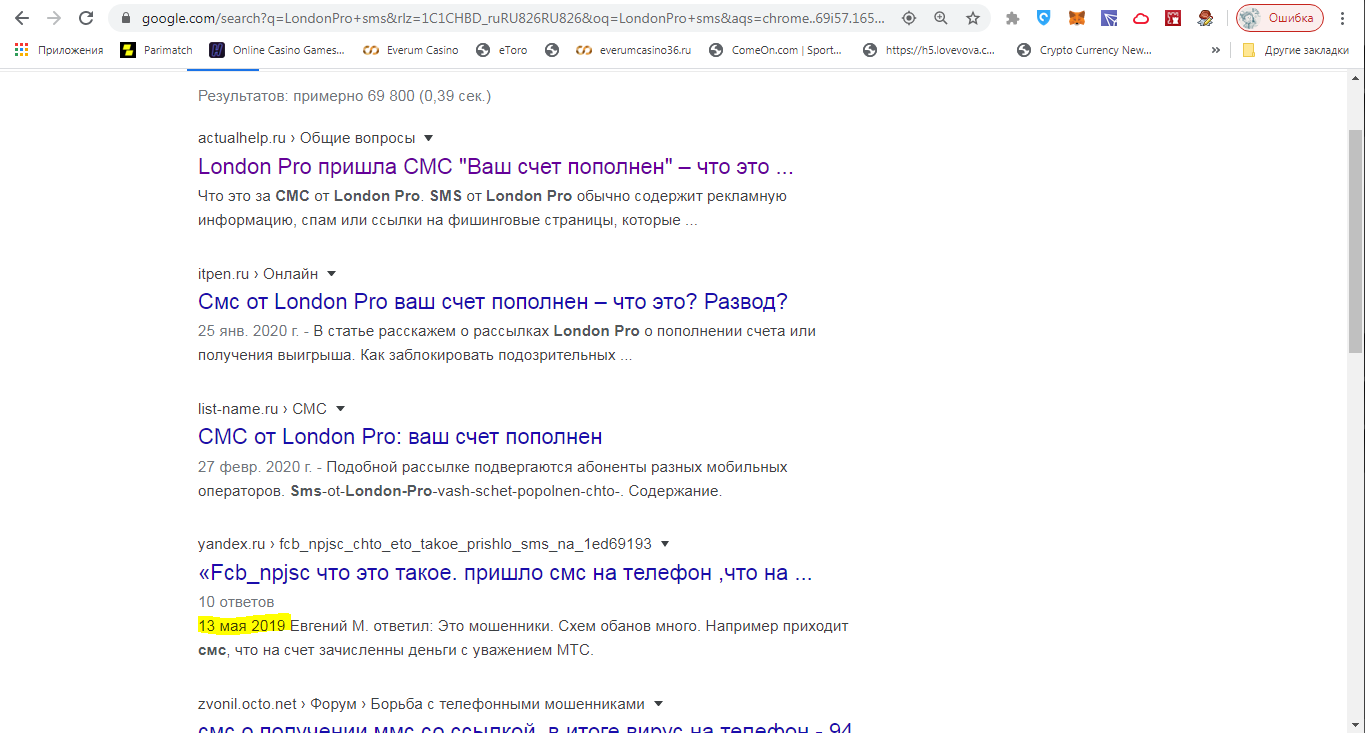Open Online Casino Games bookmark
Screen dimensions: 1365x733
coord(277,50)
